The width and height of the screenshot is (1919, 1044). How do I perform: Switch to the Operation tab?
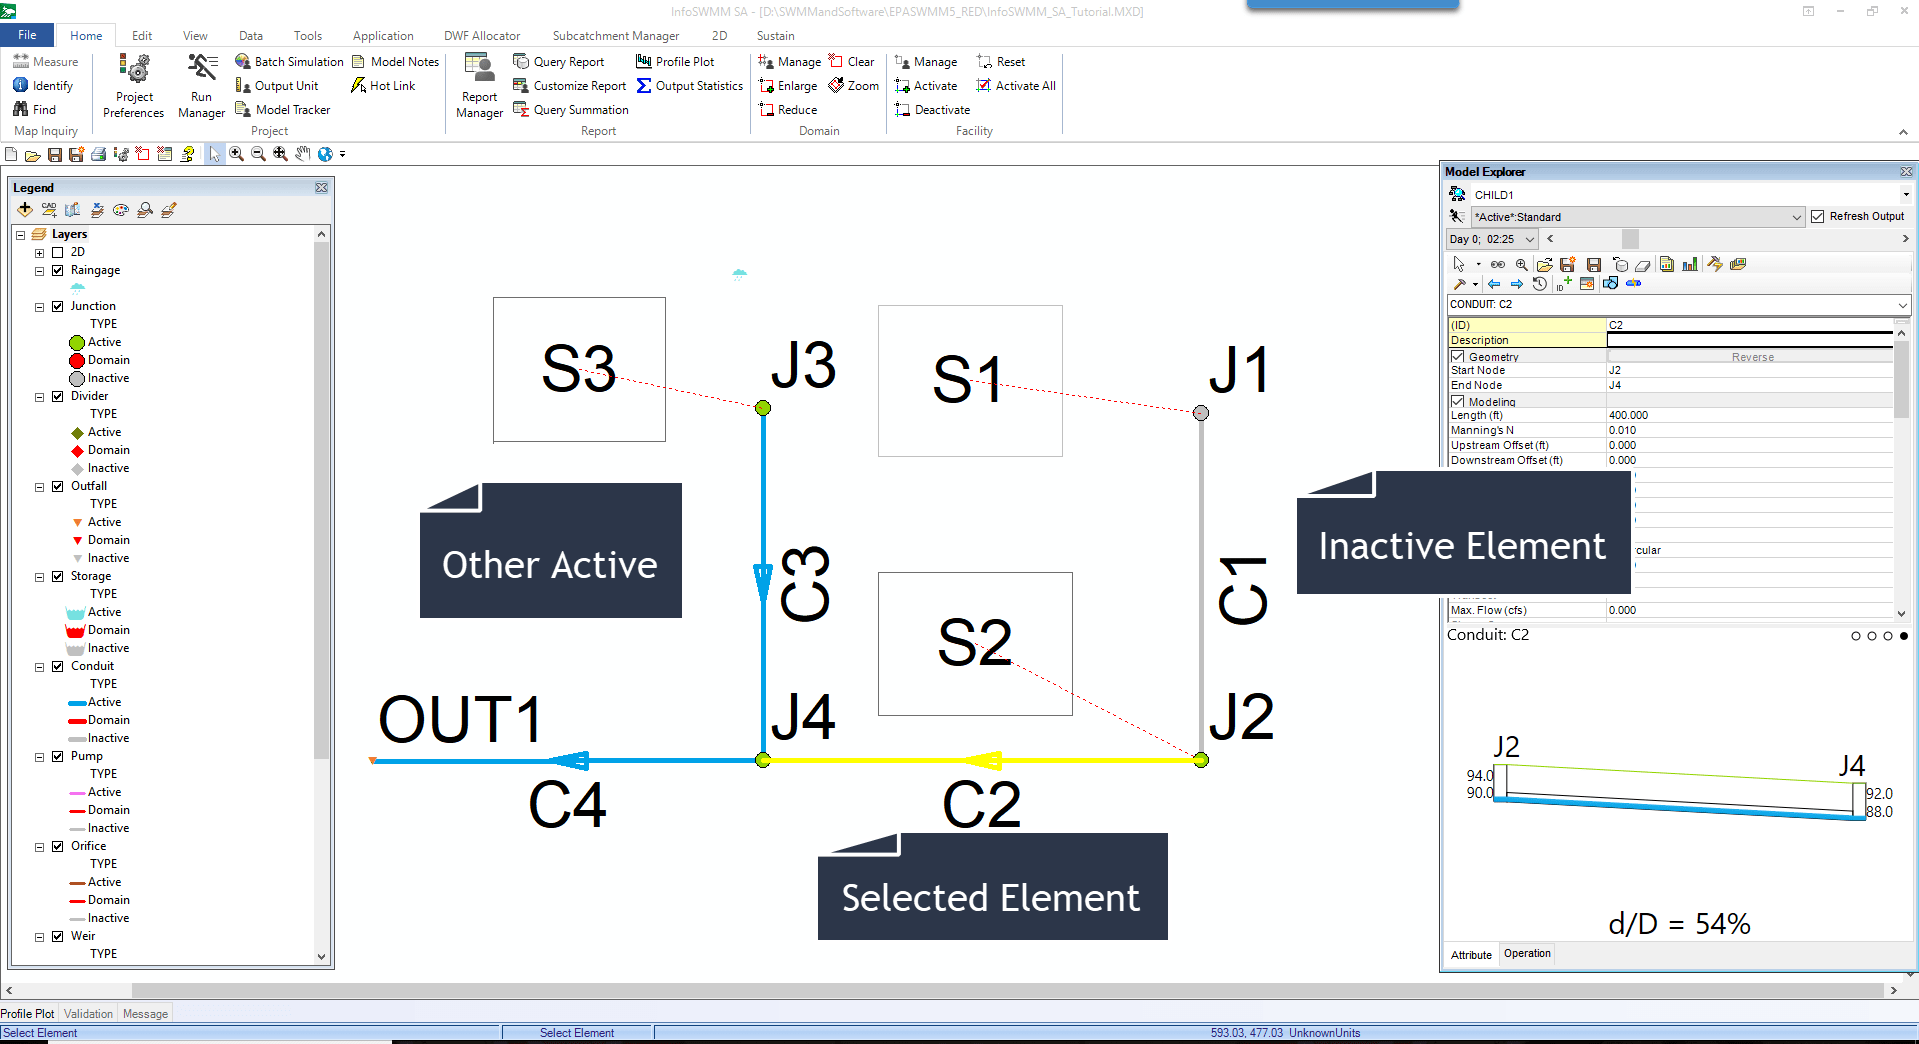(1527, 954)
